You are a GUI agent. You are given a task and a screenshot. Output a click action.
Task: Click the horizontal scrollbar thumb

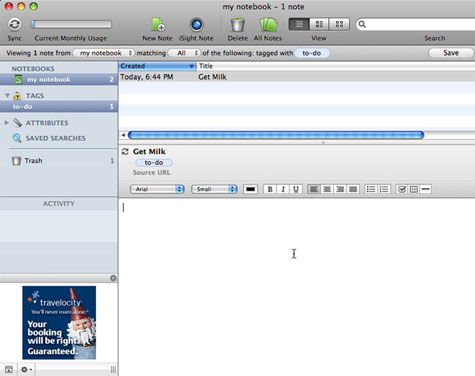(276, 135)
